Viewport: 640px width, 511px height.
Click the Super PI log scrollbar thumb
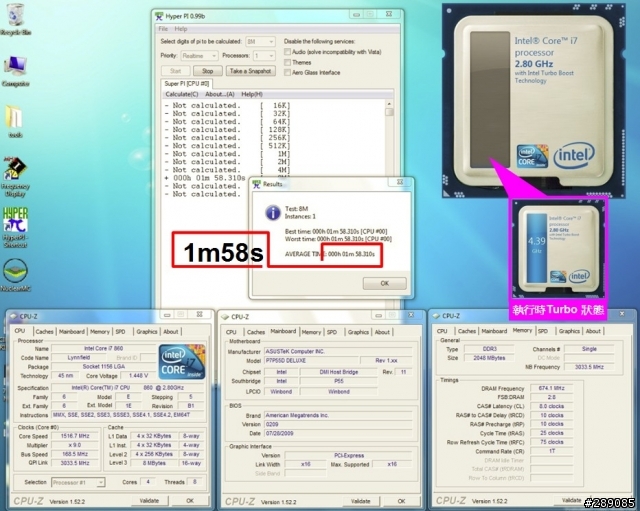(x=389, y=112)
